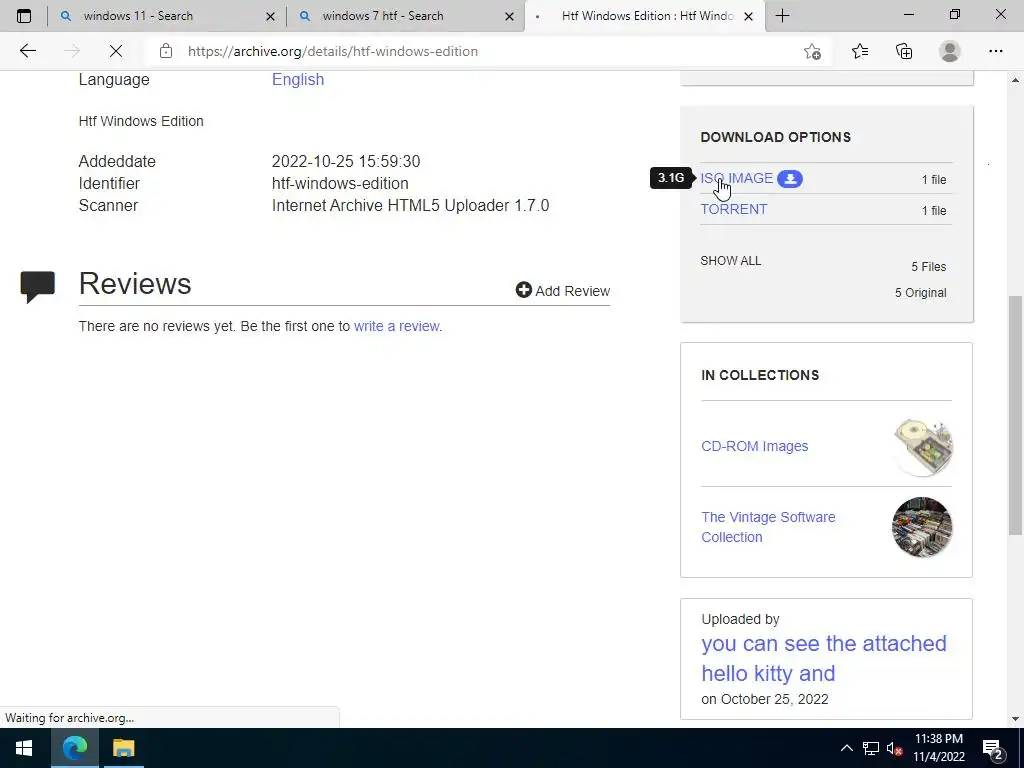The image size is (1024, 768).
Task: Open Settings and more menu
Action: (x=995, y=51)
